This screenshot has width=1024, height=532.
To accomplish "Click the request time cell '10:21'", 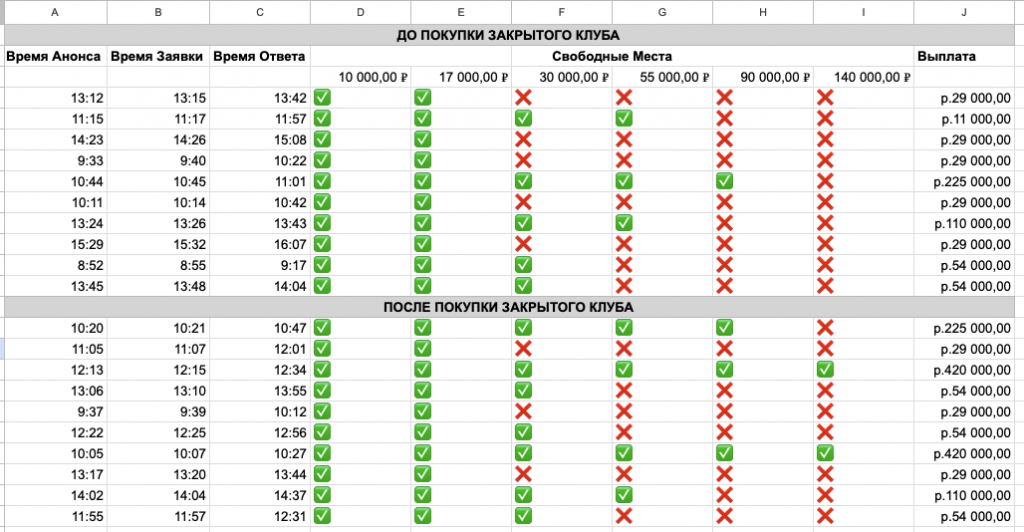I will click(x=158, y=328).
